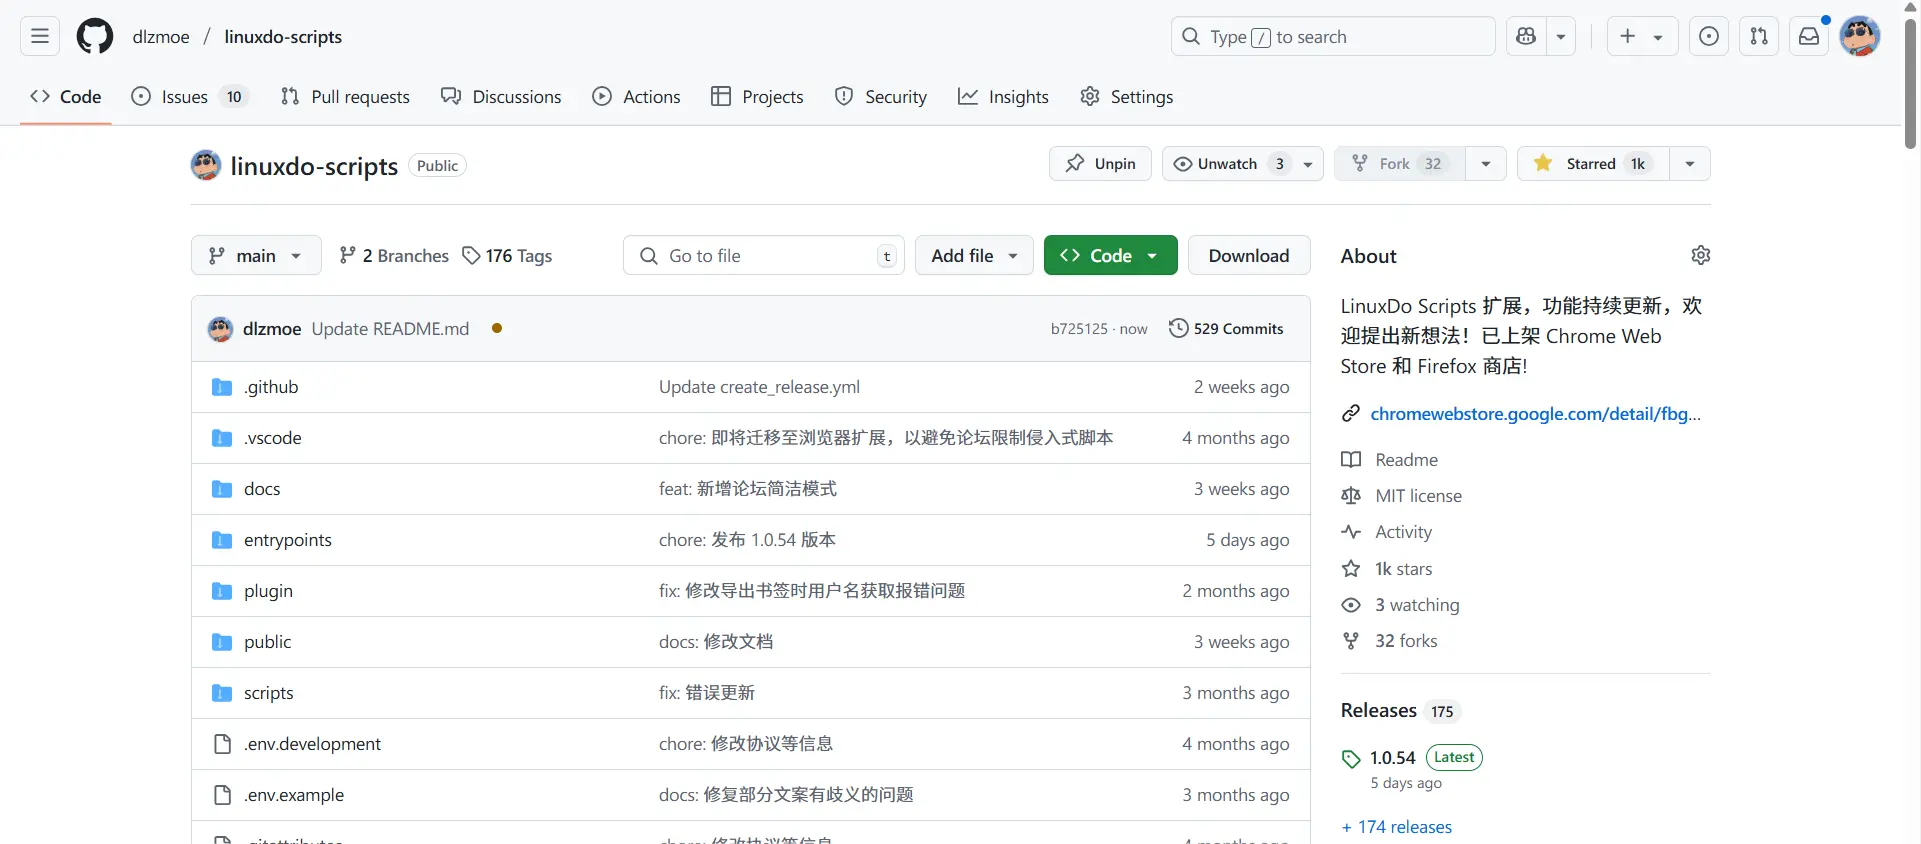Open the 1.0.54 Latest release
This screenshot has width=1921, height=844.
1411,758
